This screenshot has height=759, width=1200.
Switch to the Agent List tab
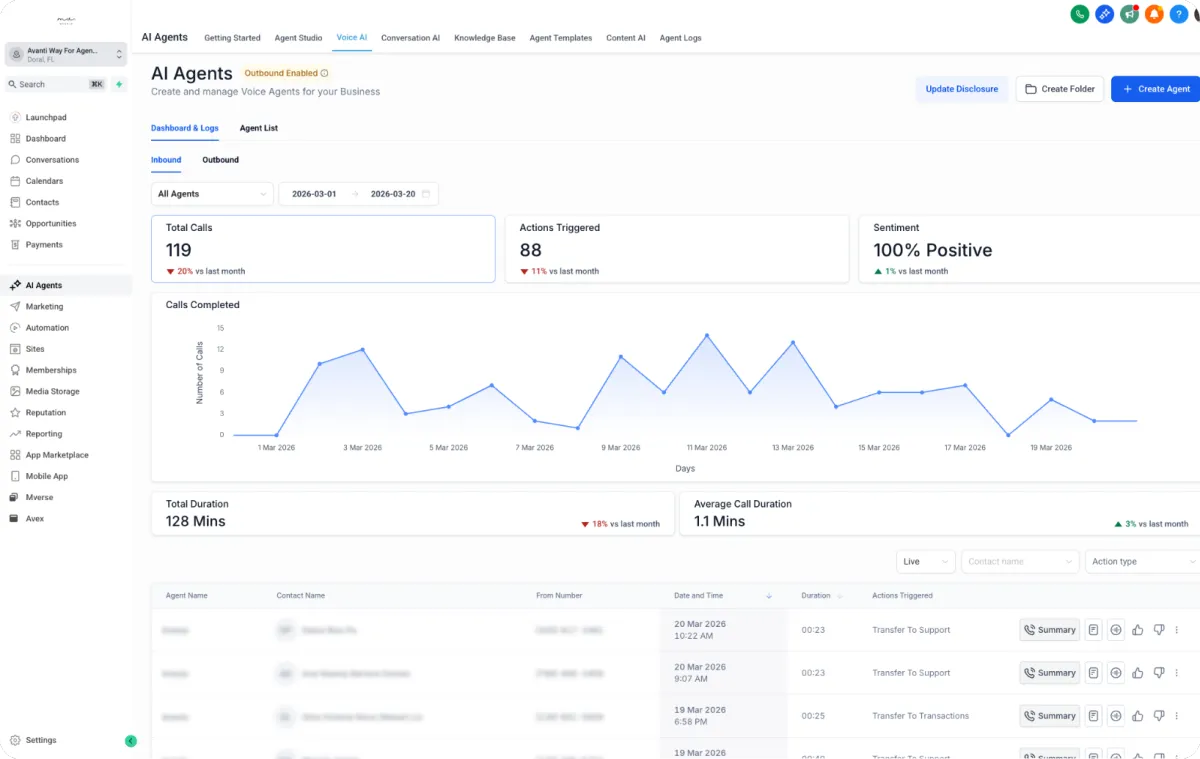(259, 128)
